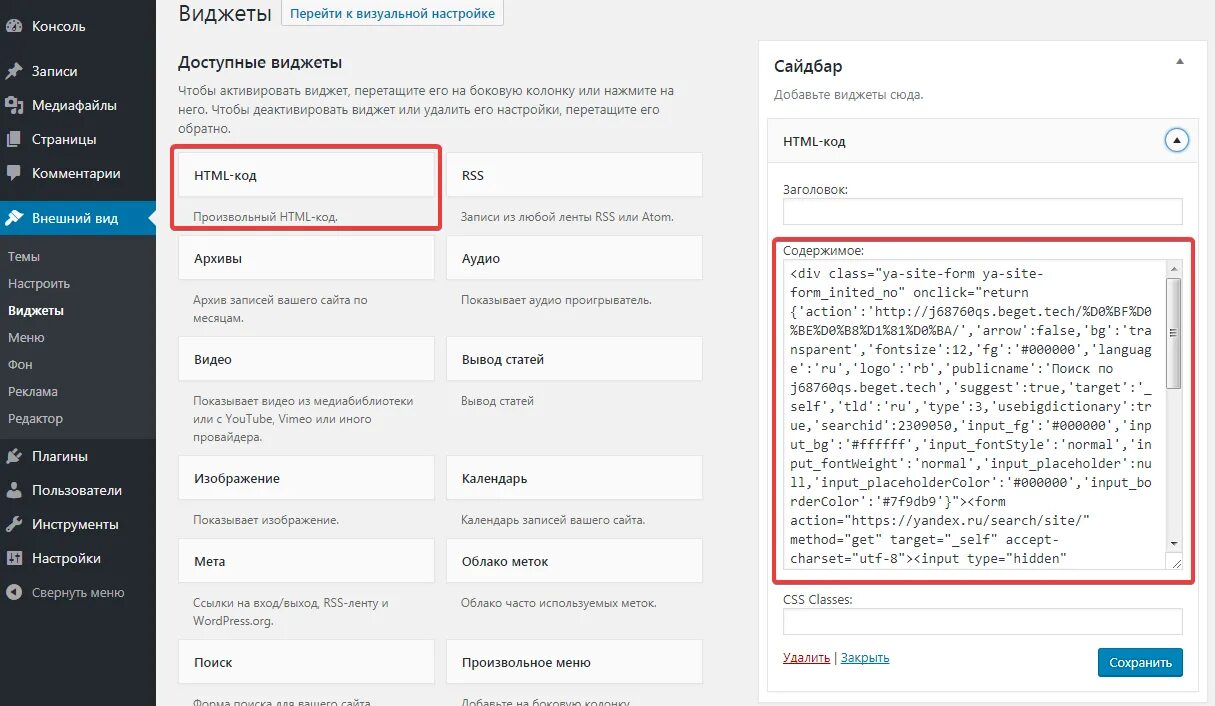
Task: Click the Медиафайлы media icon
Action: [14, 105]
